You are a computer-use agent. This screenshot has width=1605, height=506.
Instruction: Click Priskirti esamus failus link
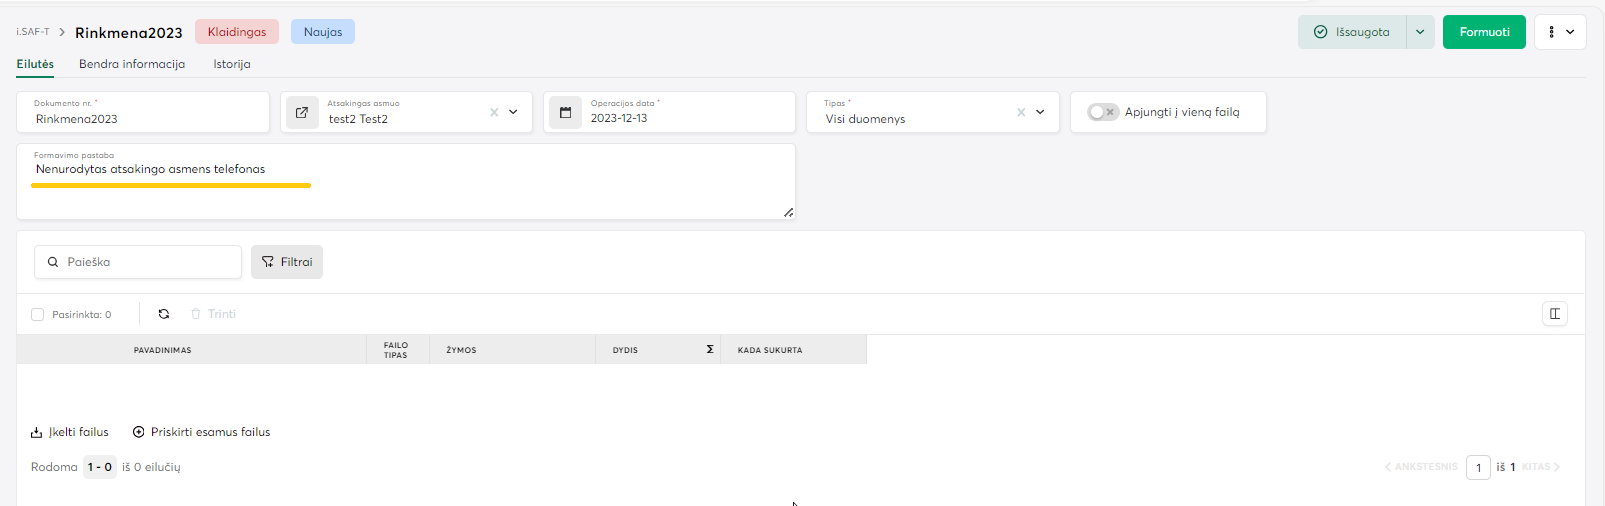pos(202,432)
